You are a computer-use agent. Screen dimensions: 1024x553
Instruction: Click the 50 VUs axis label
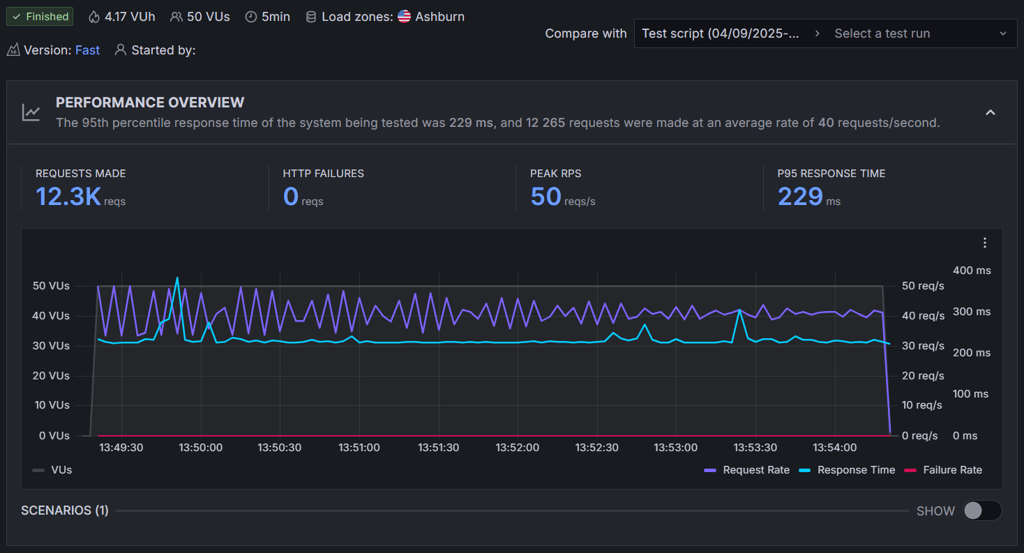pos(51,286)
